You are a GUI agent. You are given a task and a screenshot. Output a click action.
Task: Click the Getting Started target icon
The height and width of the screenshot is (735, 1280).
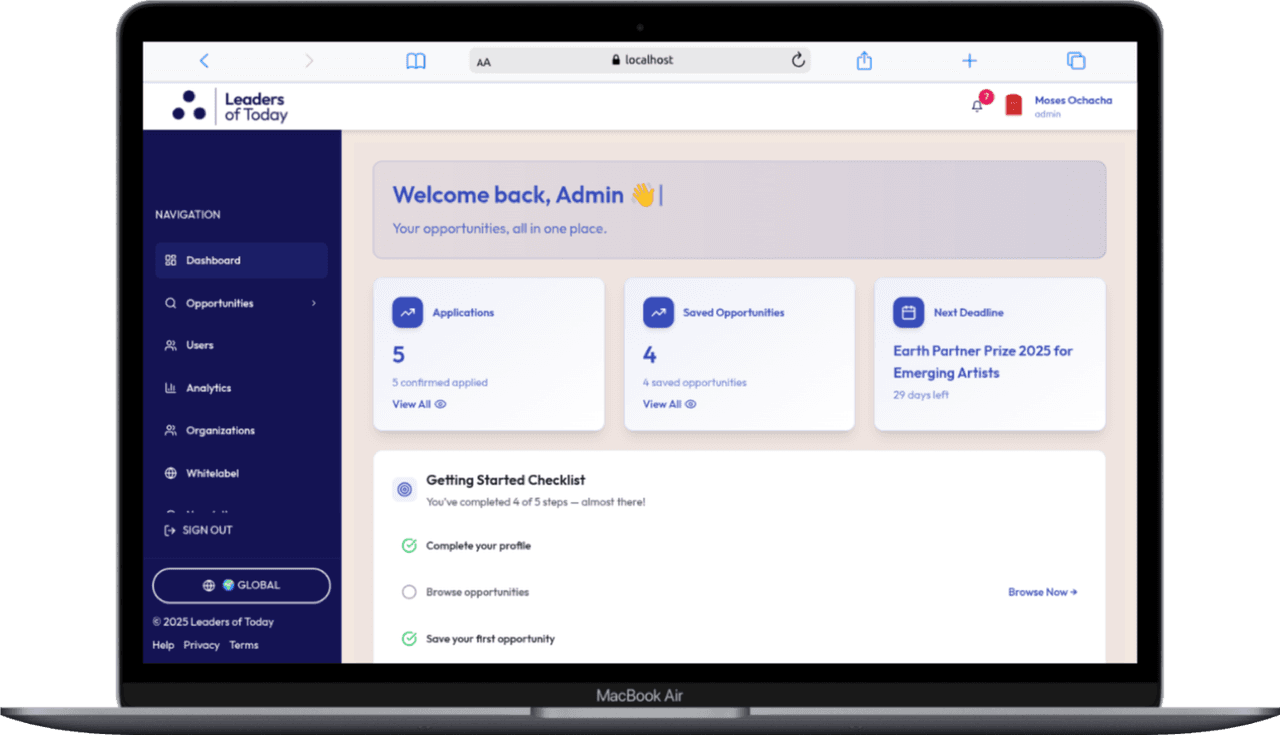click(x=404, y=489)
